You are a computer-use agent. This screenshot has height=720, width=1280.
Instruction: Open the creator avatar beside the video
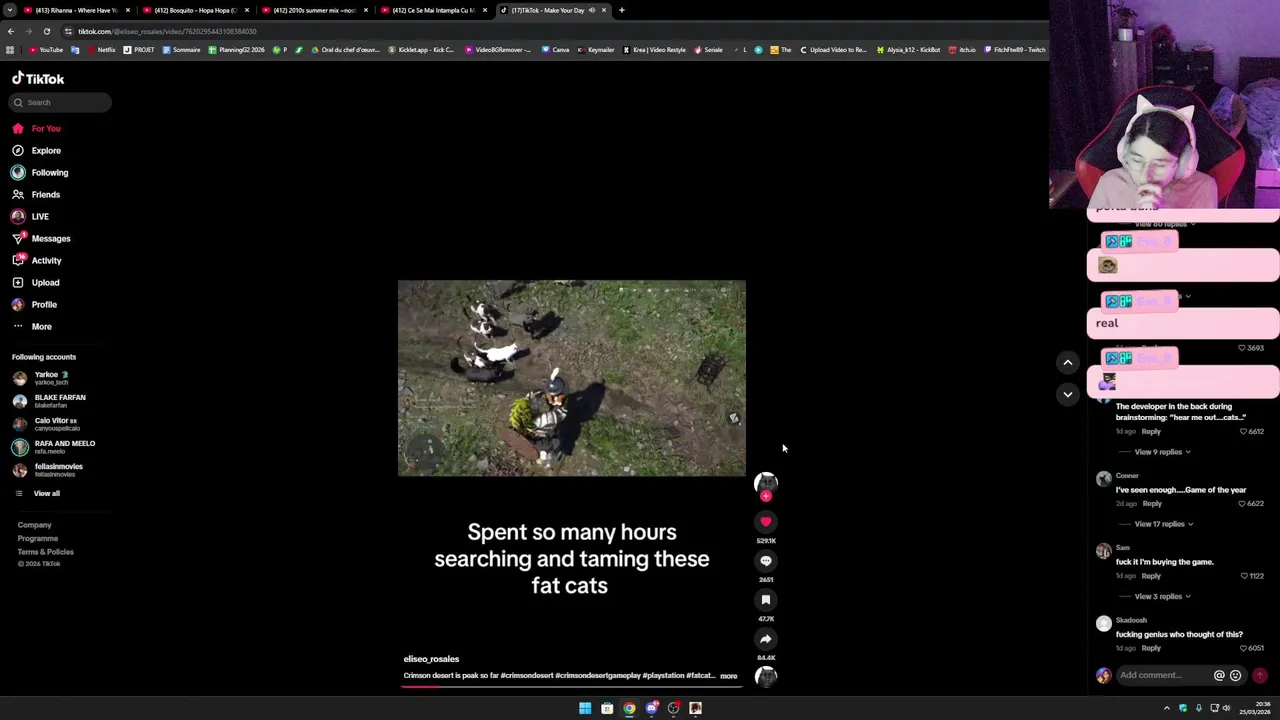(766, 482)
